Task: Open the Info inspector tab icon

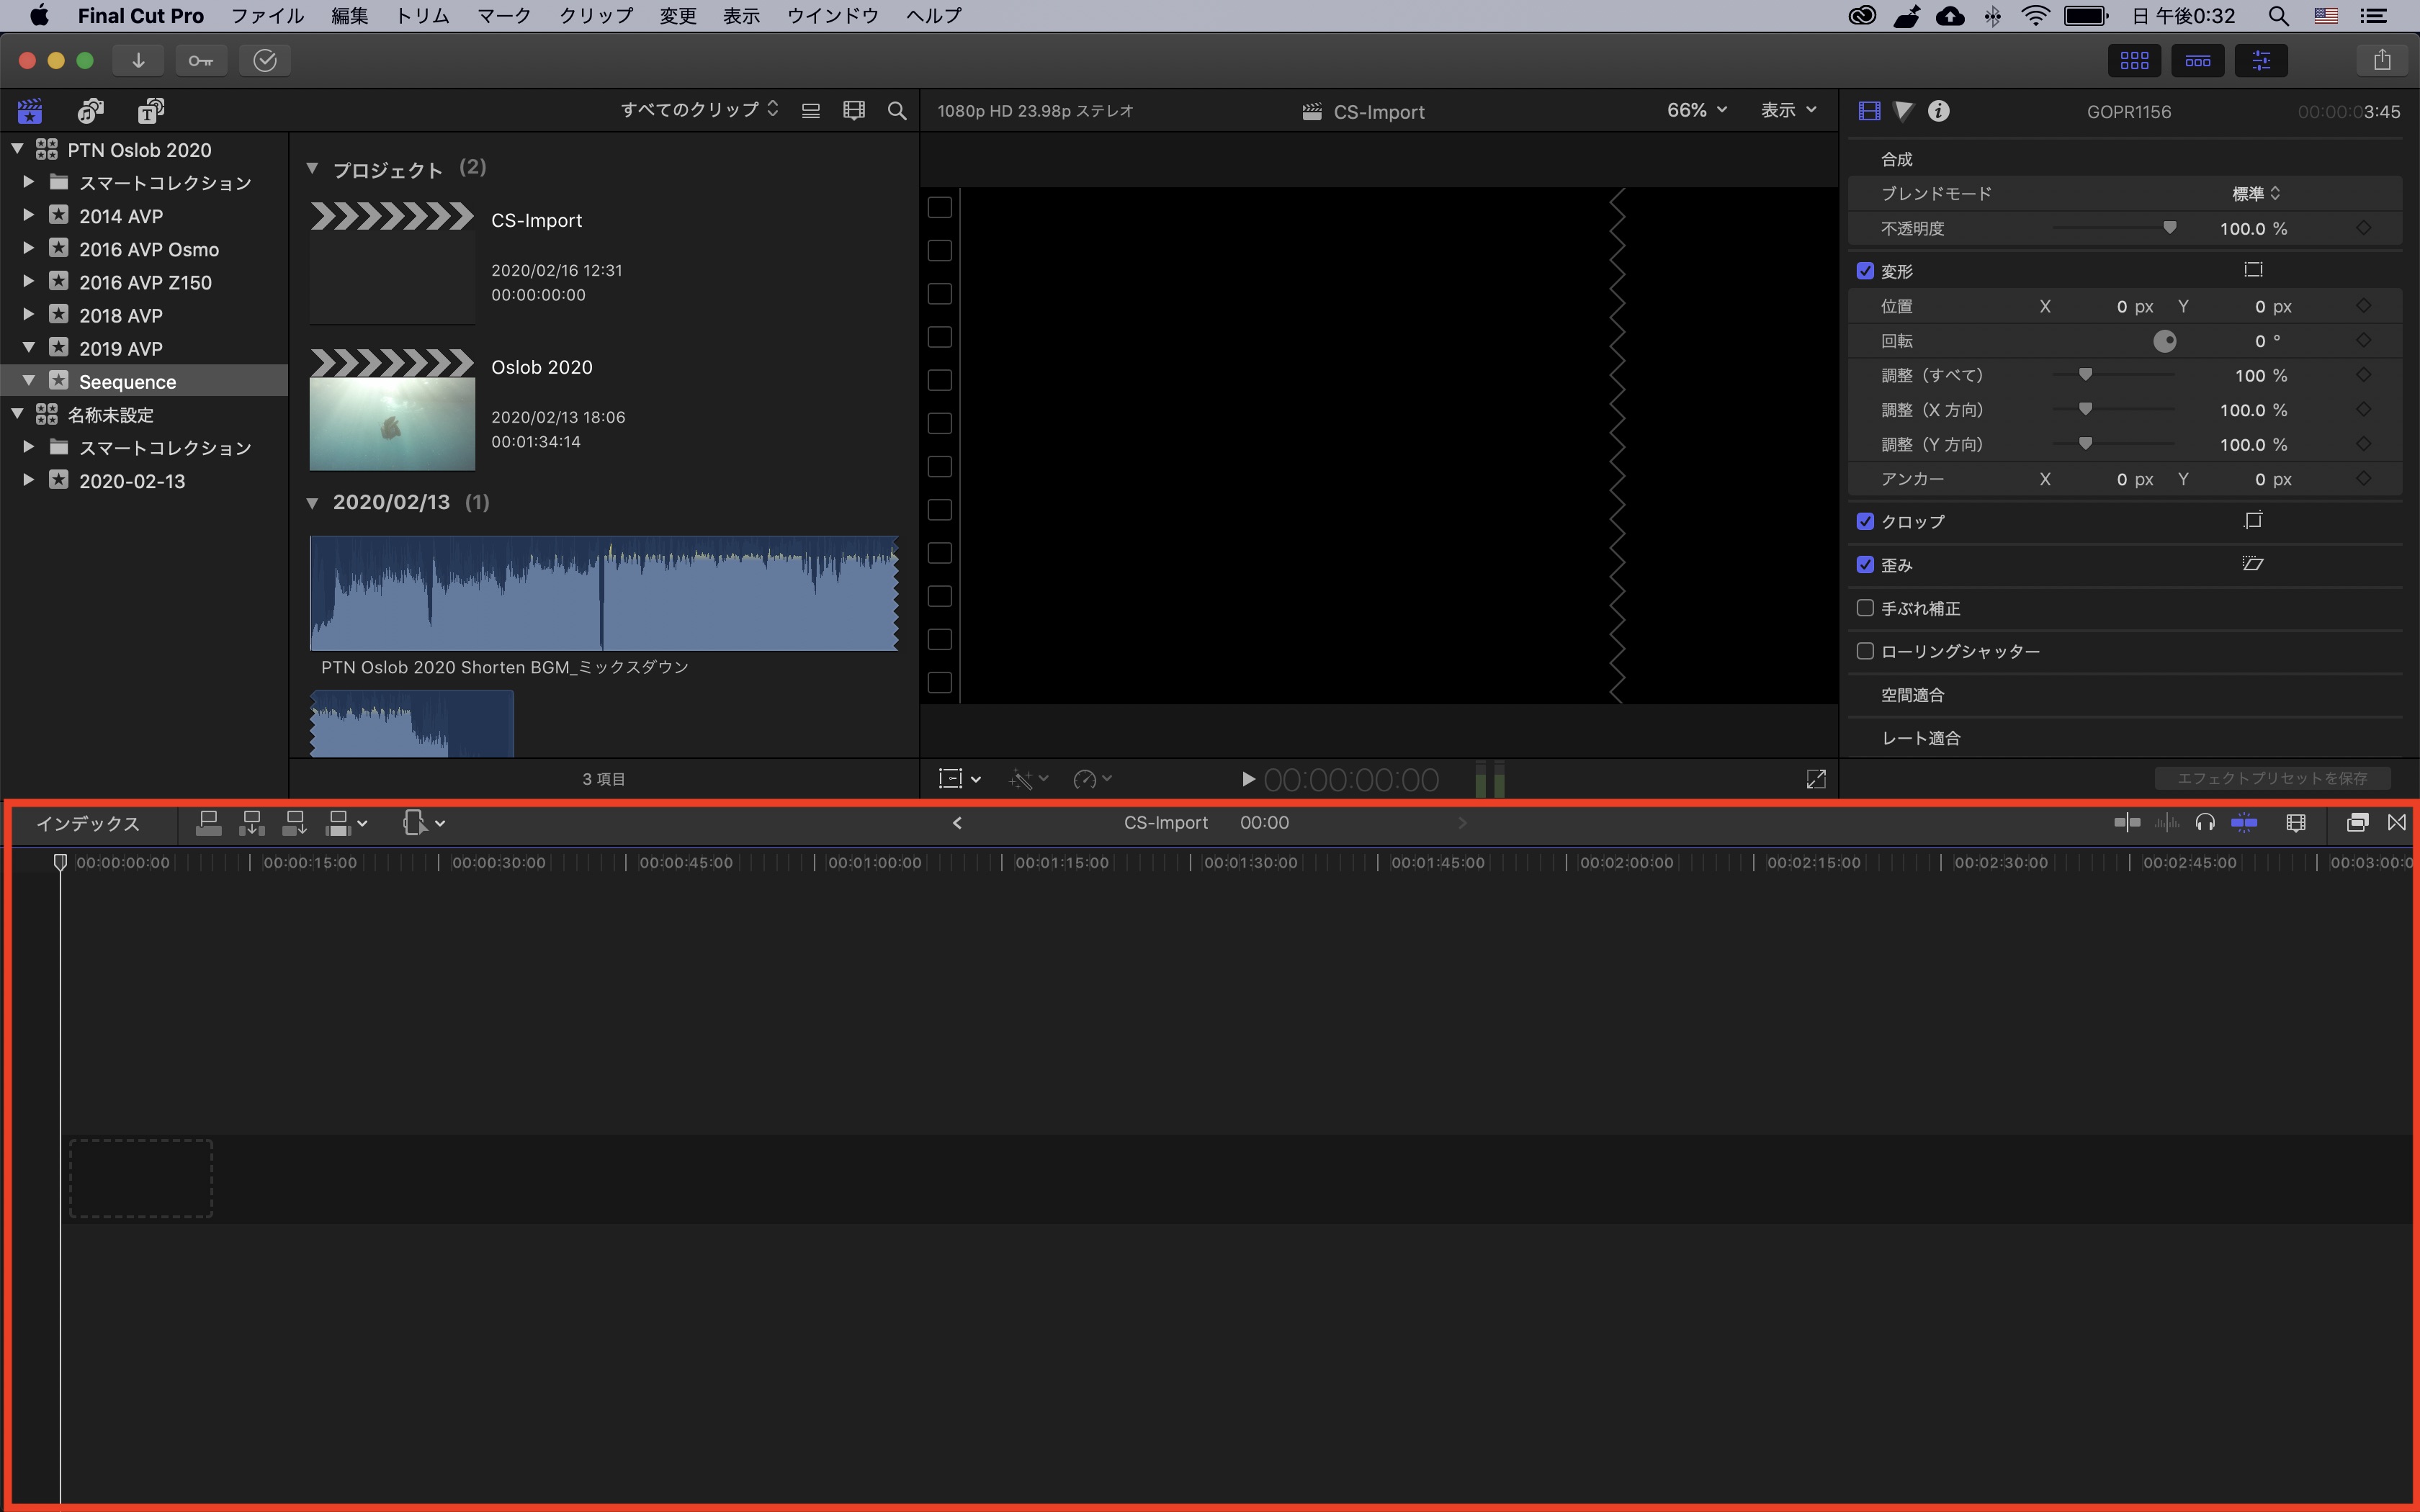Action: 1938,111
